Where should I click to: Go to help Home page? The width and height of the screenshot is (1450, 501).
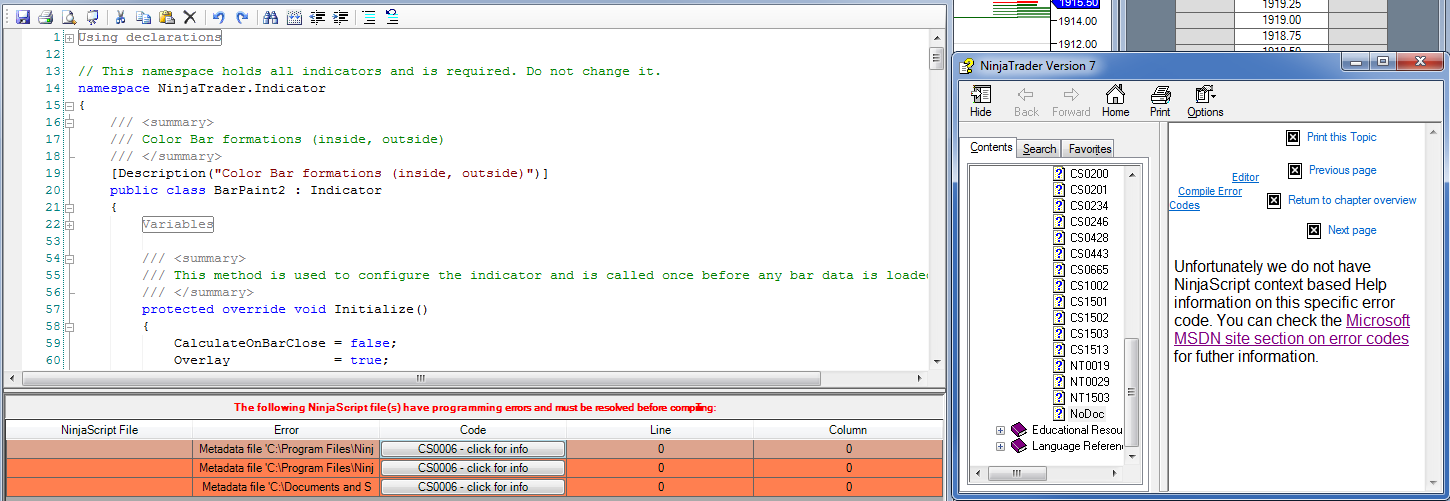[x=1115, y=102]
